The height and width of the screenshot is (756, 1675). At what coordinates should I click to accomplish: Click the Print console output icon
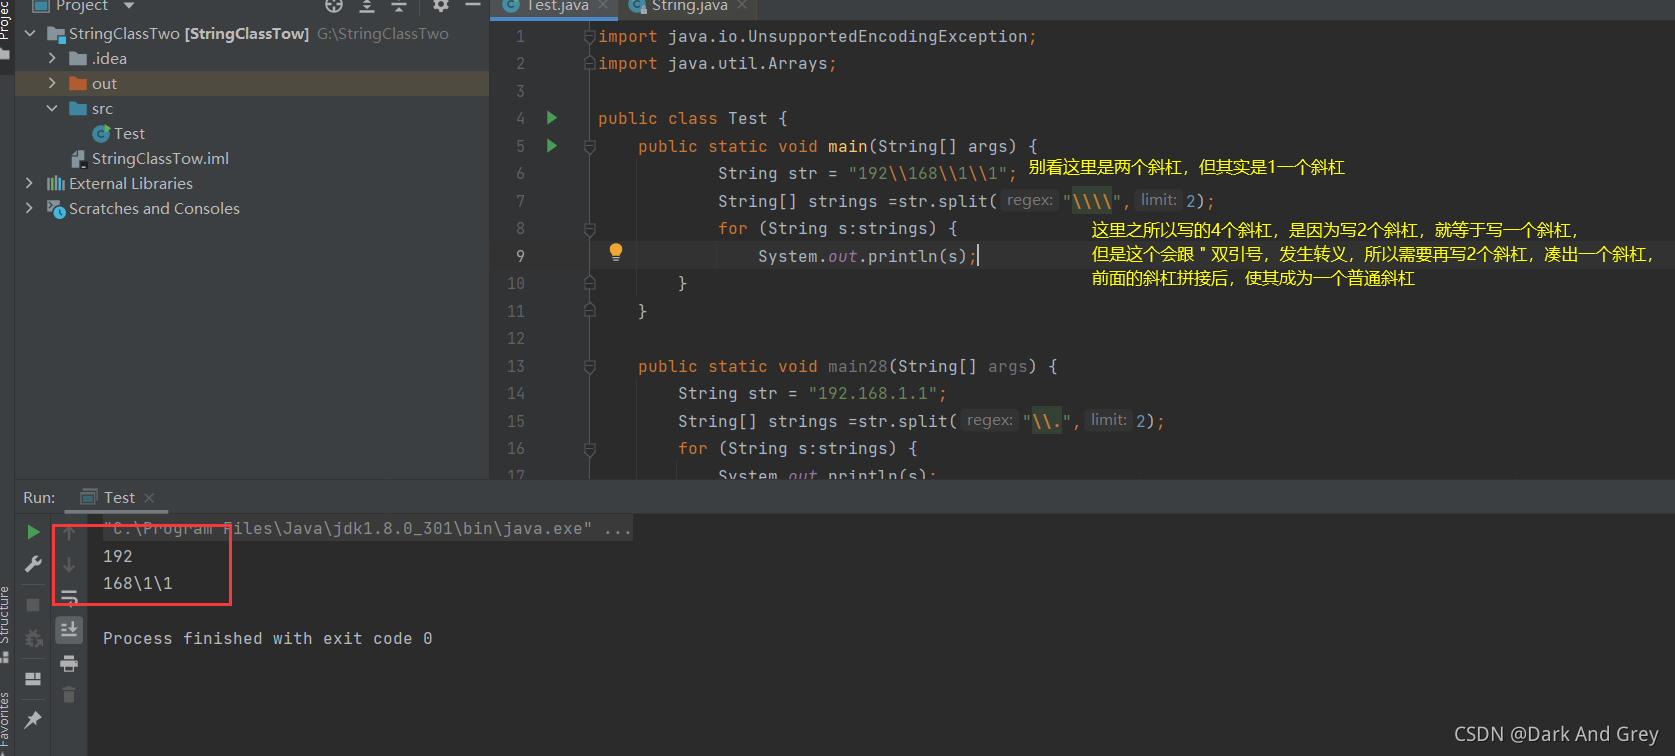point(69,663)
